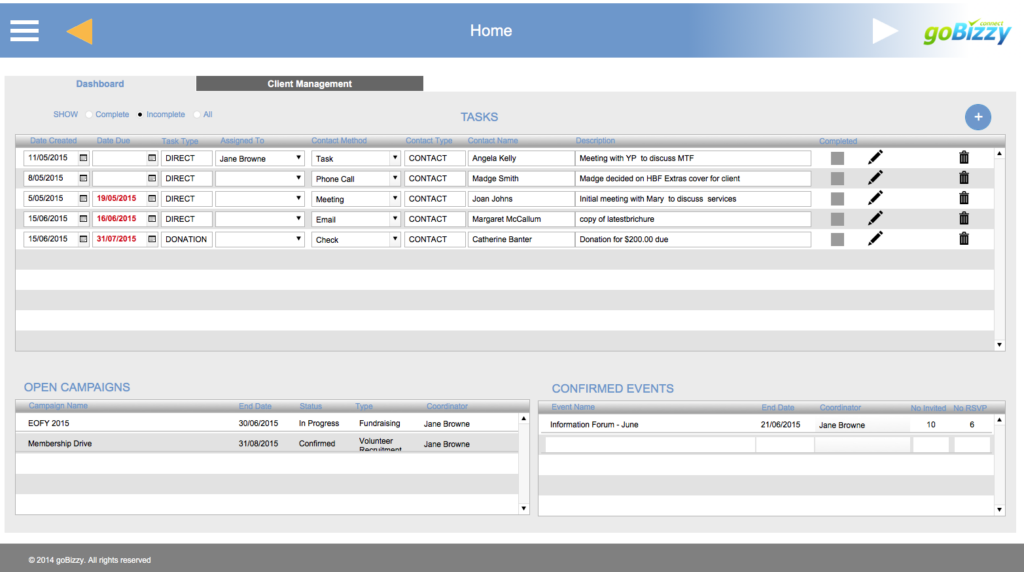This screenshot has height=572, width=1024.
Task: Select the Complete radio option
Action: coord(89,115)
